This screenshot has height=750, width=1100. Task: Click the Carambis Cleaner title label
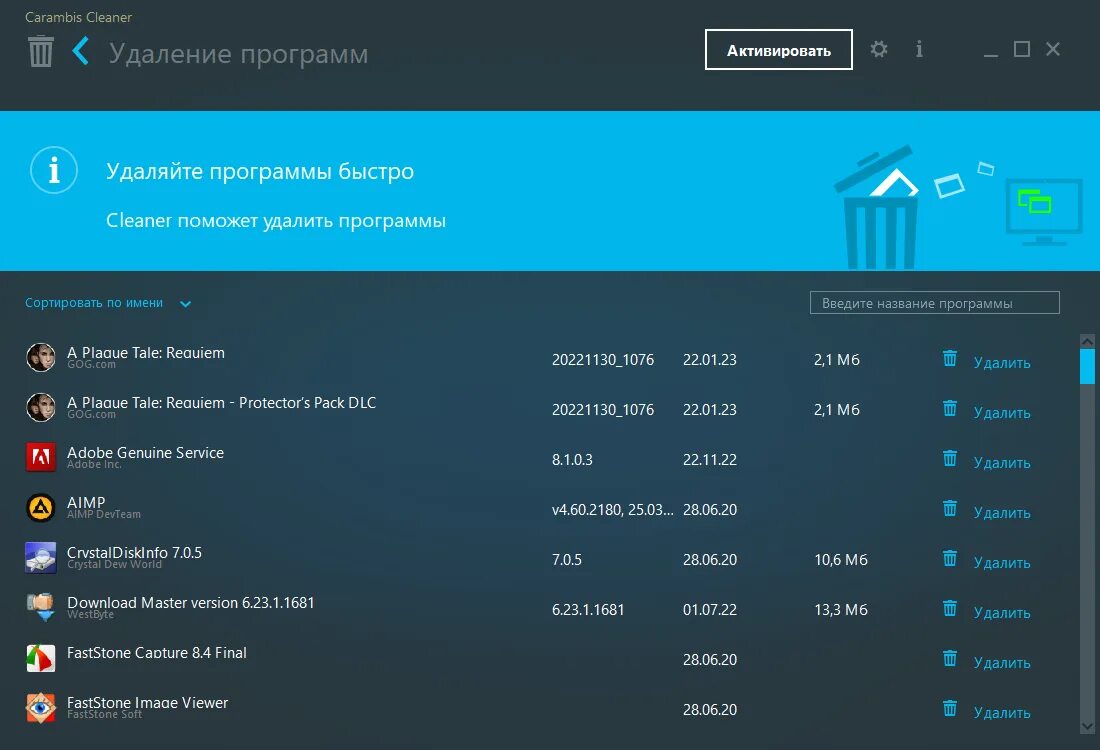point(78,17)
